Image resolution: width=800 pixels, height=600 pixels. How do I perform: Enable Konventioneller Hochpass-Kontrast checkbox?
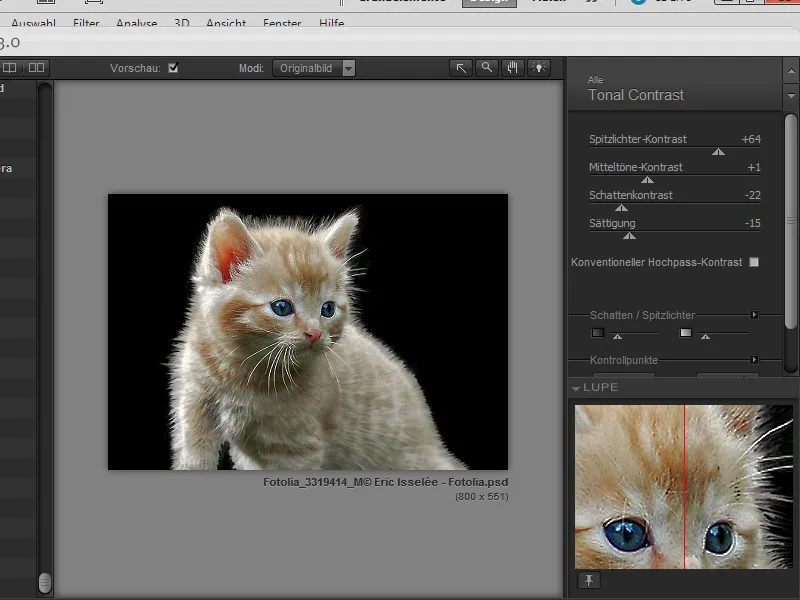point(754,262)
